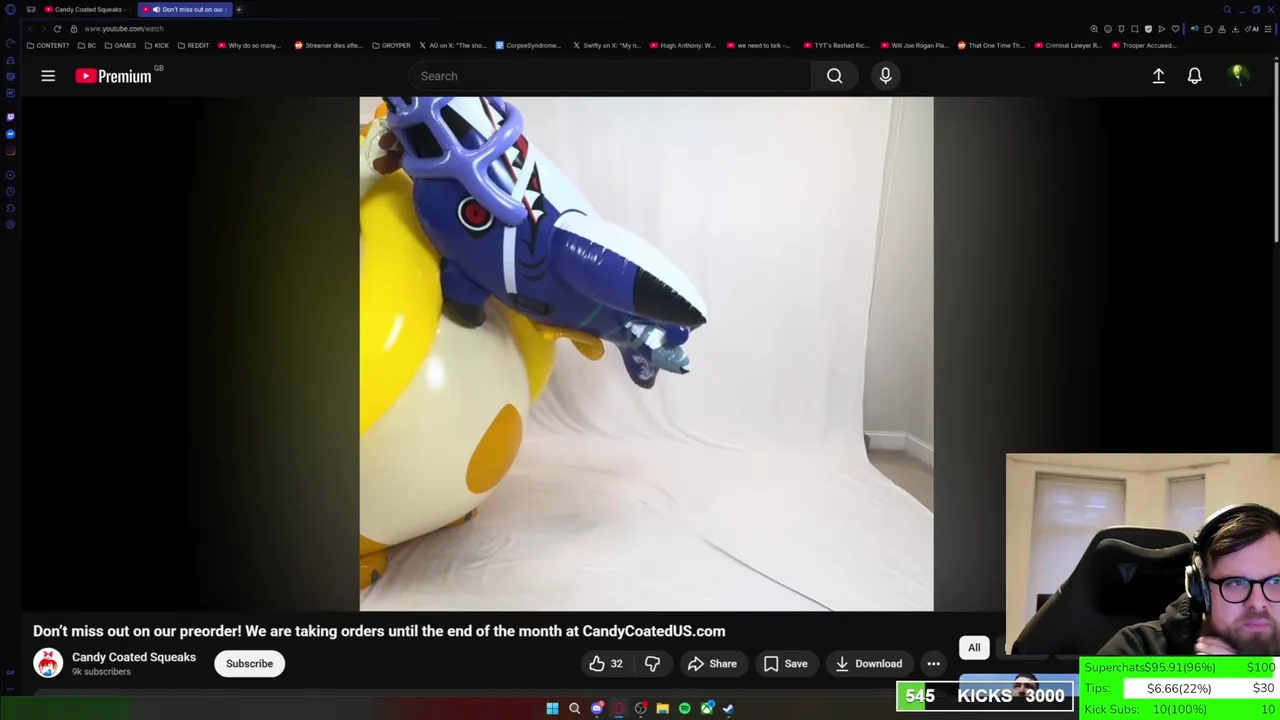
Task: Open Spotify from the taskbar
Action: click(684, 708)
